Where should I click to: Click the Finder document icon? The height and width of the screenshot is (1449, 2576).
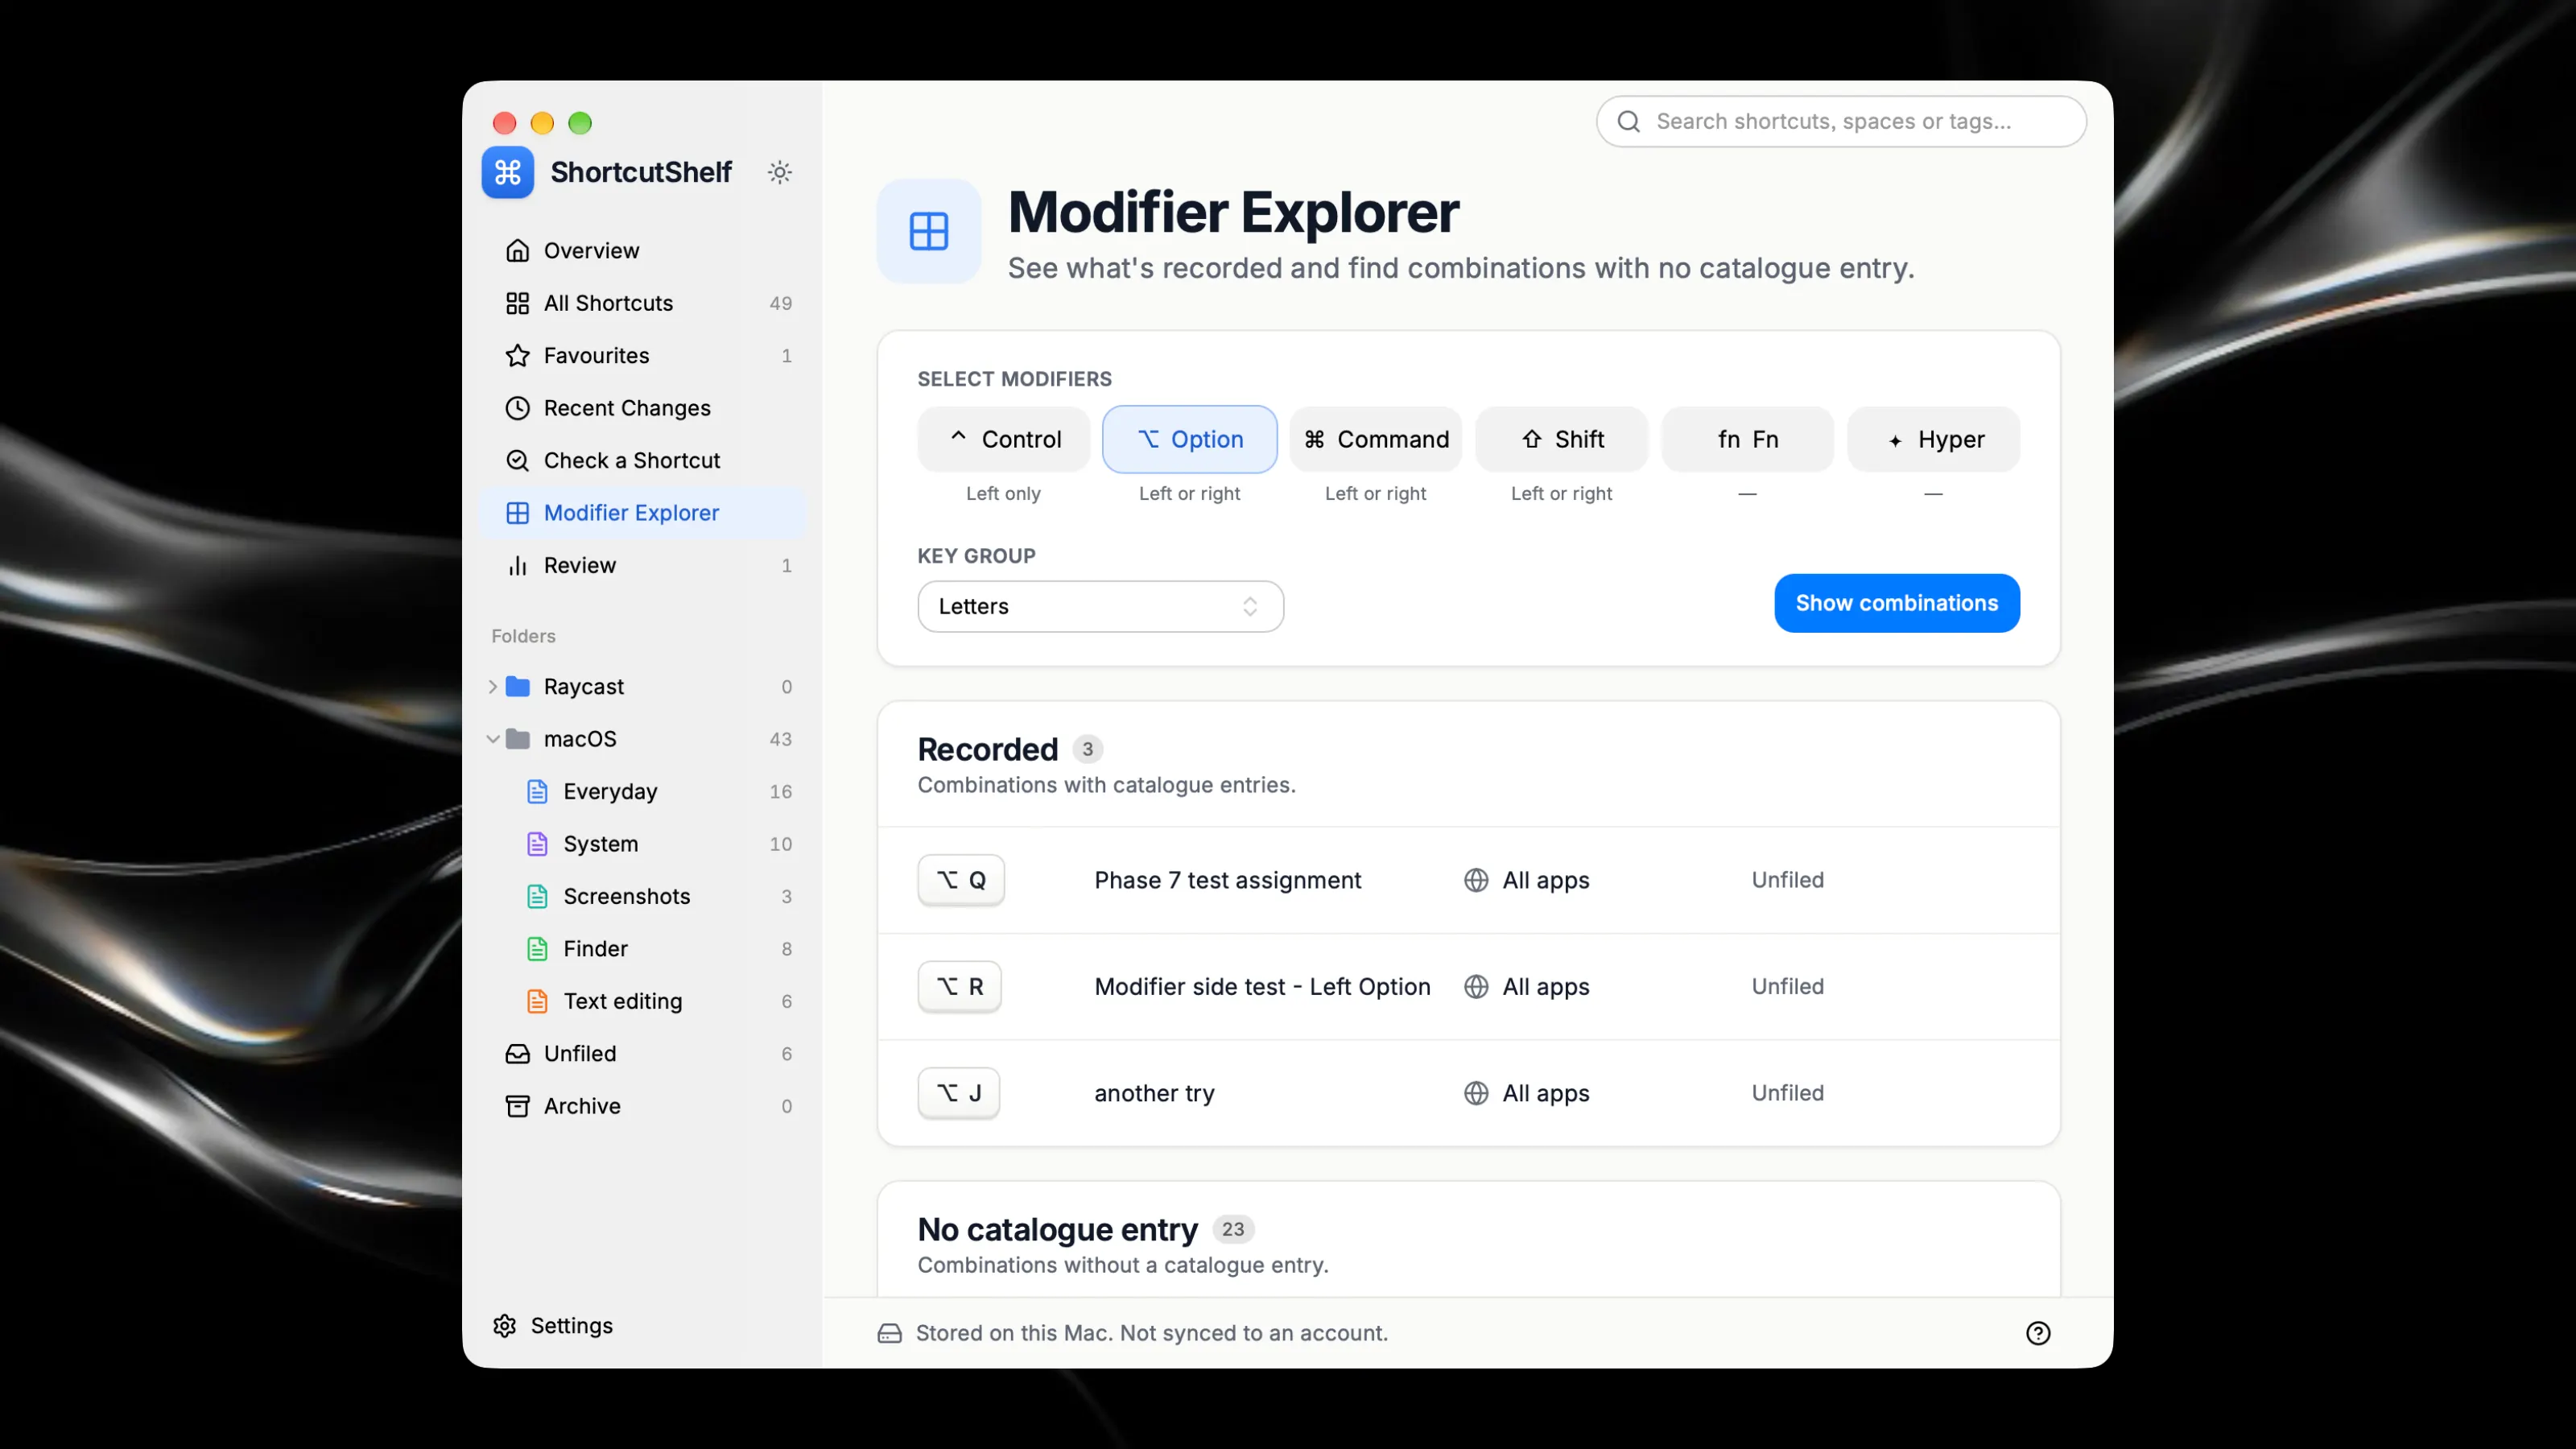[537, 948]
